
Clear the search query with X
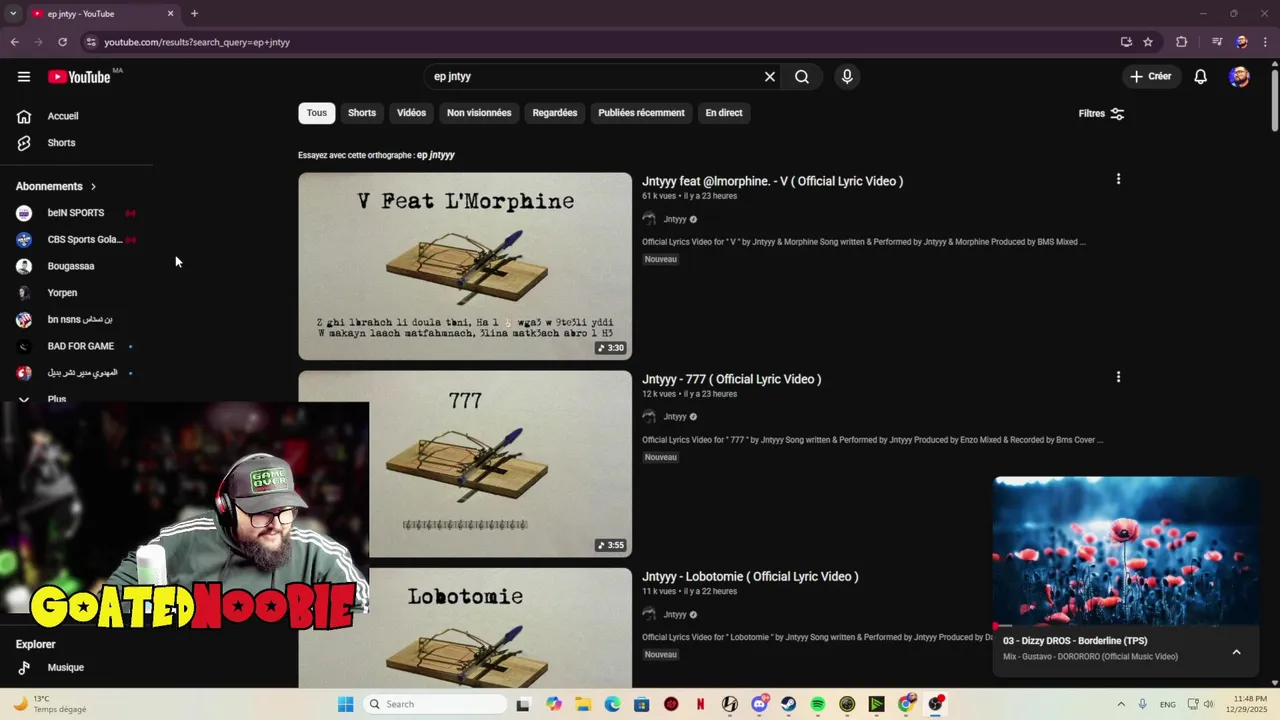pos(770,77)
